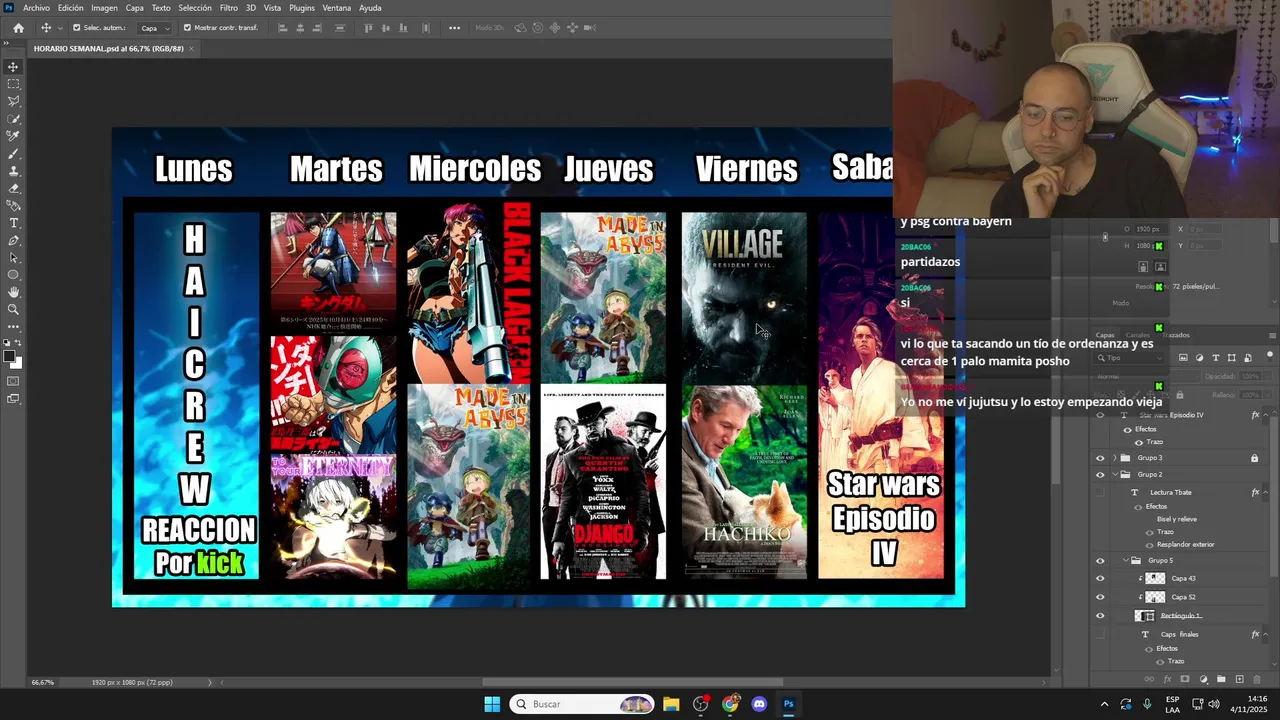The image size is (1280, 720).
Task: Click Create new group folder icon
Action: pyautogui.click(x=1221, y=679)
